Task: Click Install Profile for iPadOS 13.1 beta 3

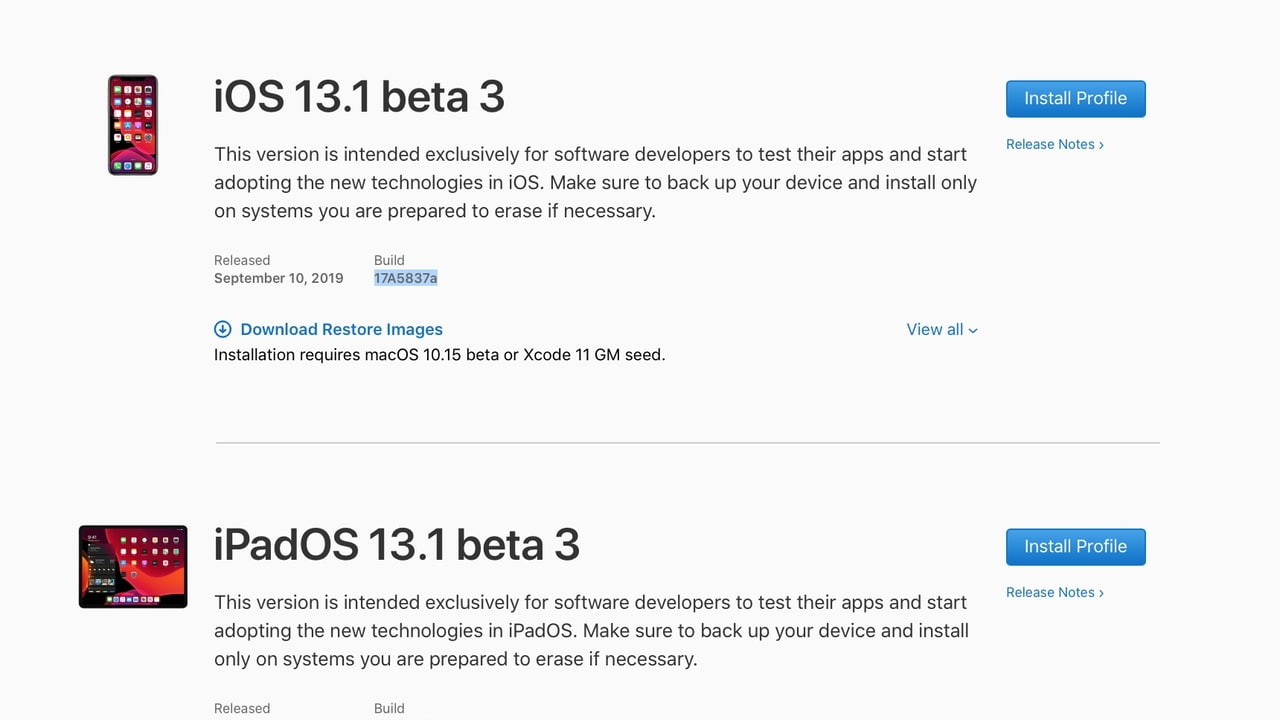Action: click(1075, 546)
